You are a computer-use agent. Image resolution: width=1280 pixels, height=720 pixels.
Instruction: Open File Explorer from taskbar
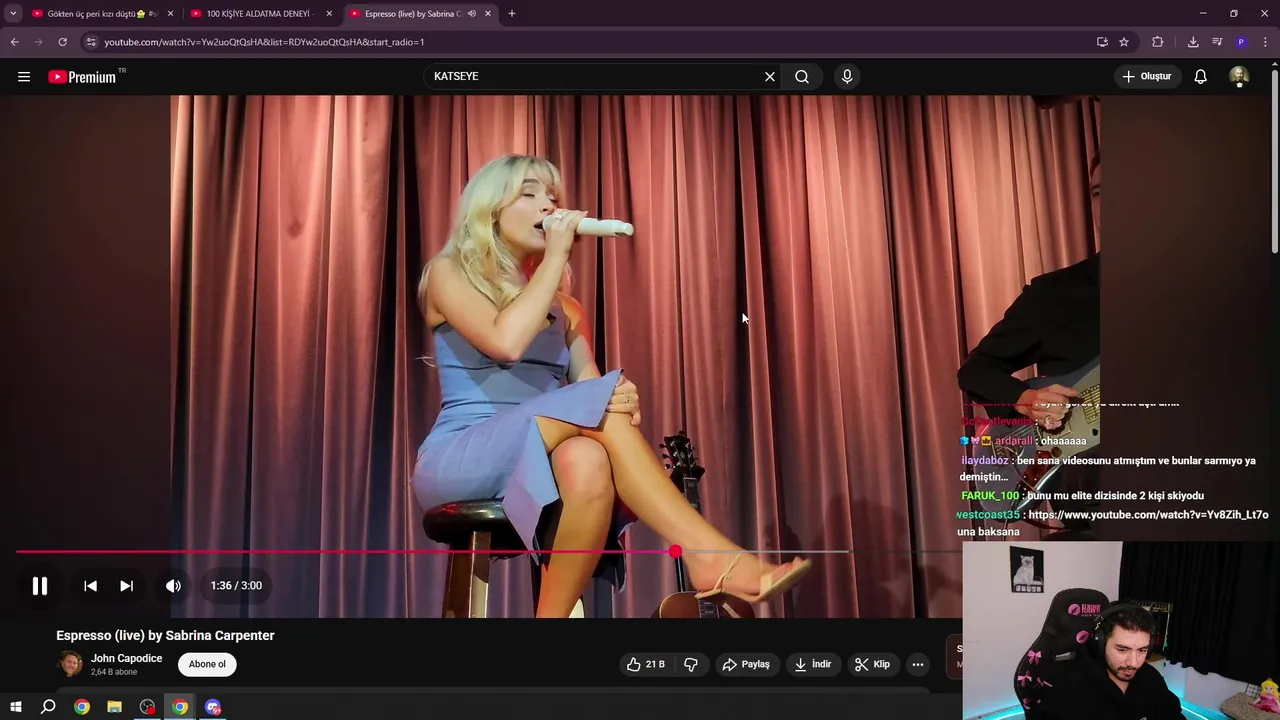[x=115, y=707]
